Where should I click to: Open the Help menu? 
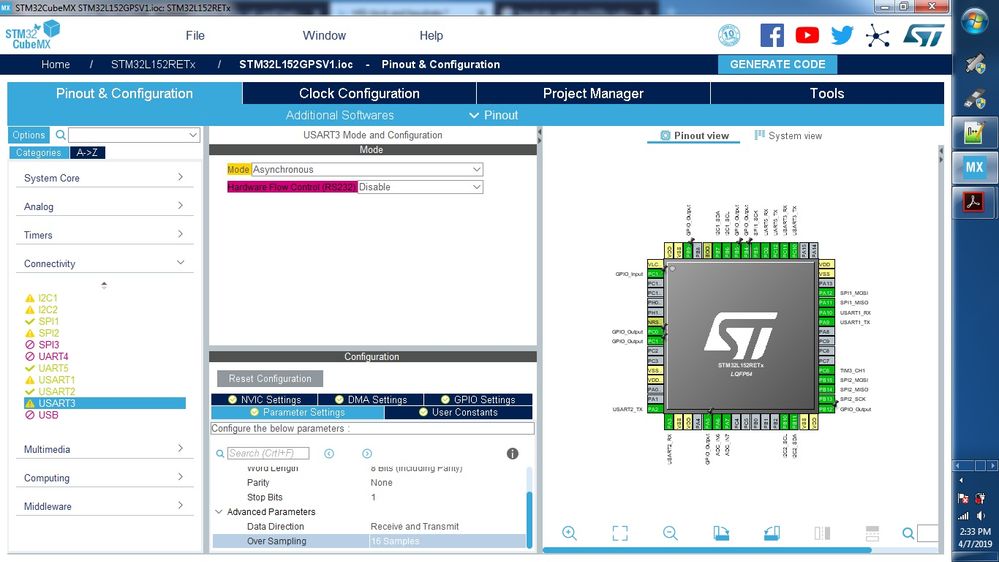(x=431, y=36)
